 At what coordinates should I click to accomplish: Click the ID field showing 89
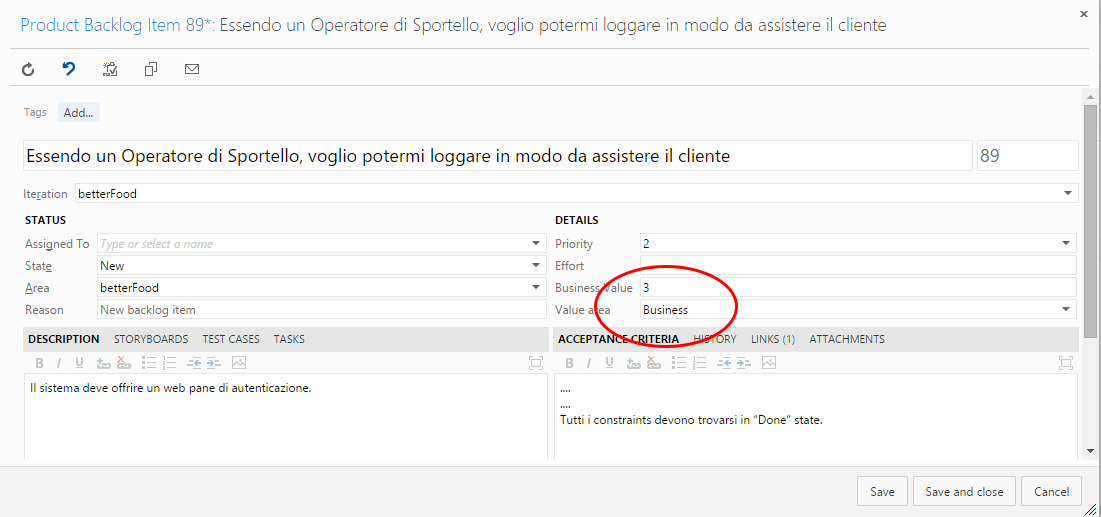click(1028, 156)
